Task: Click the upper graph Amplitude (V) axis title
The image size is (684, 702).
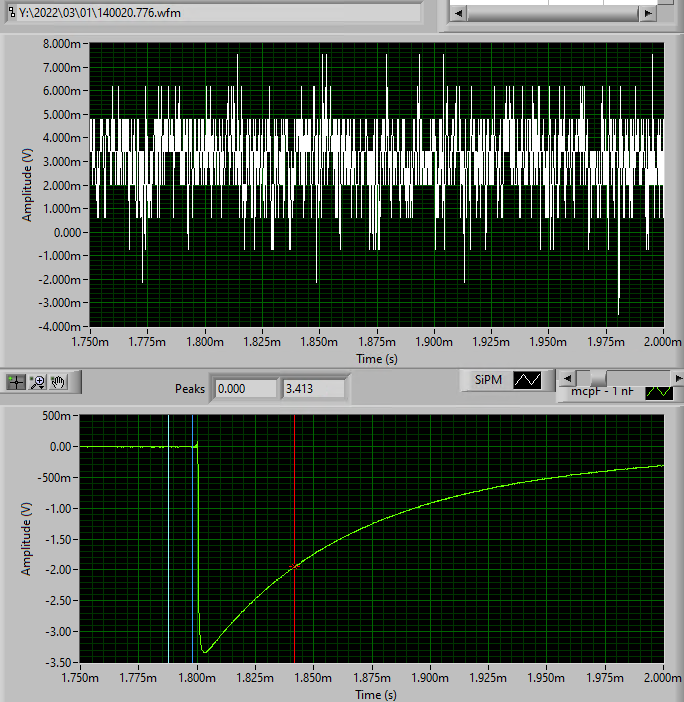Action: coord(27,185)
